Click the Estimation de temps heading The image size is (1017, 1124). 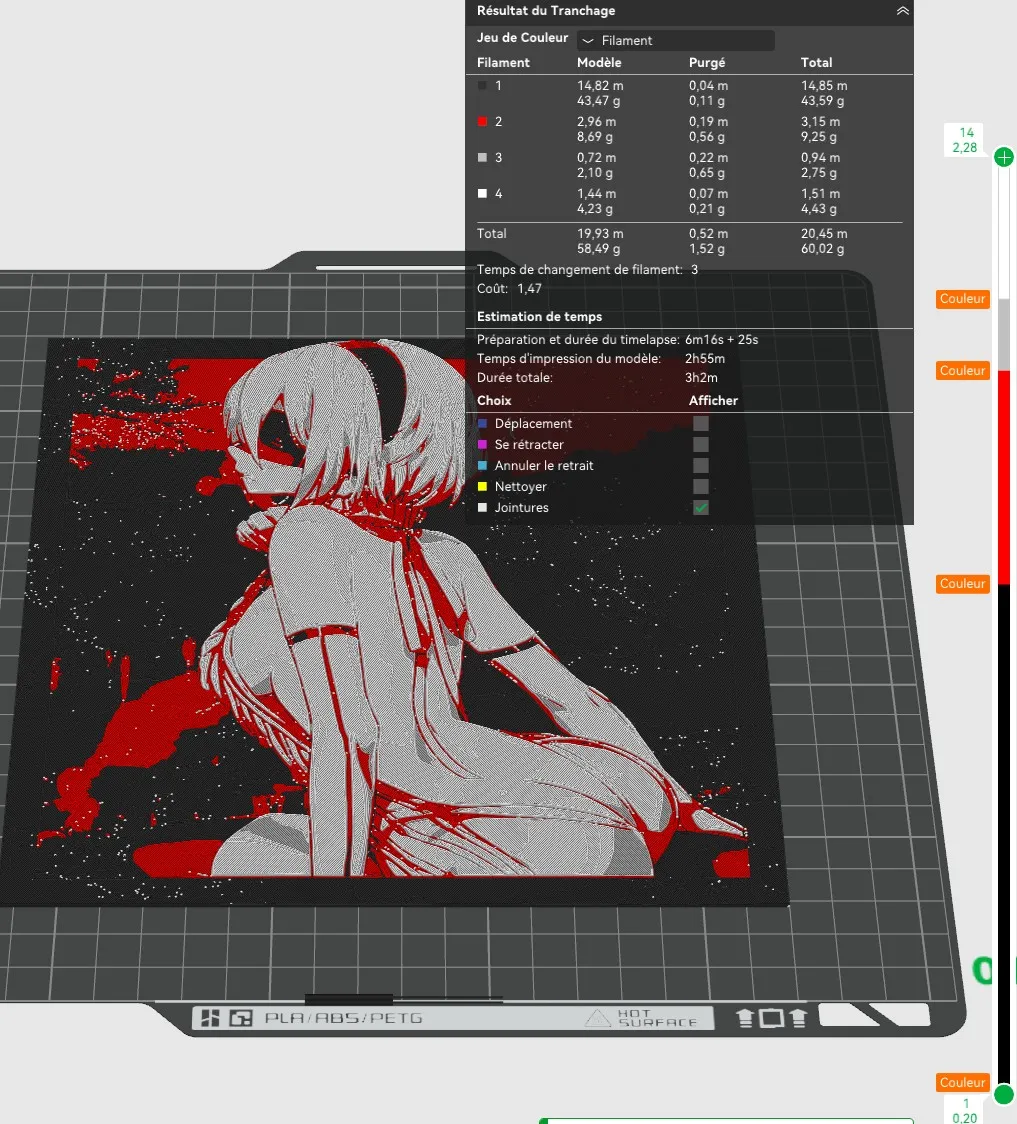(x=539, y=316)
